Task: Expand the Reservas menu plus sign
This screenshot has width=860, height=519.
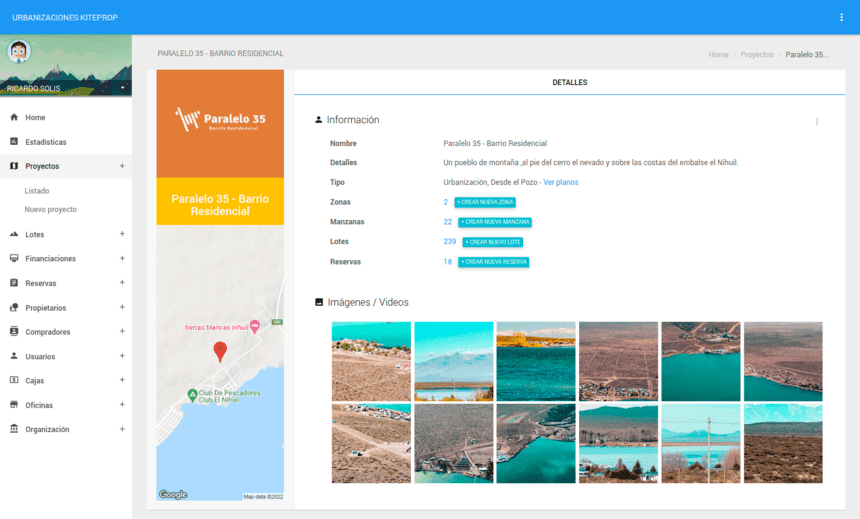Action: pos(122,283)
